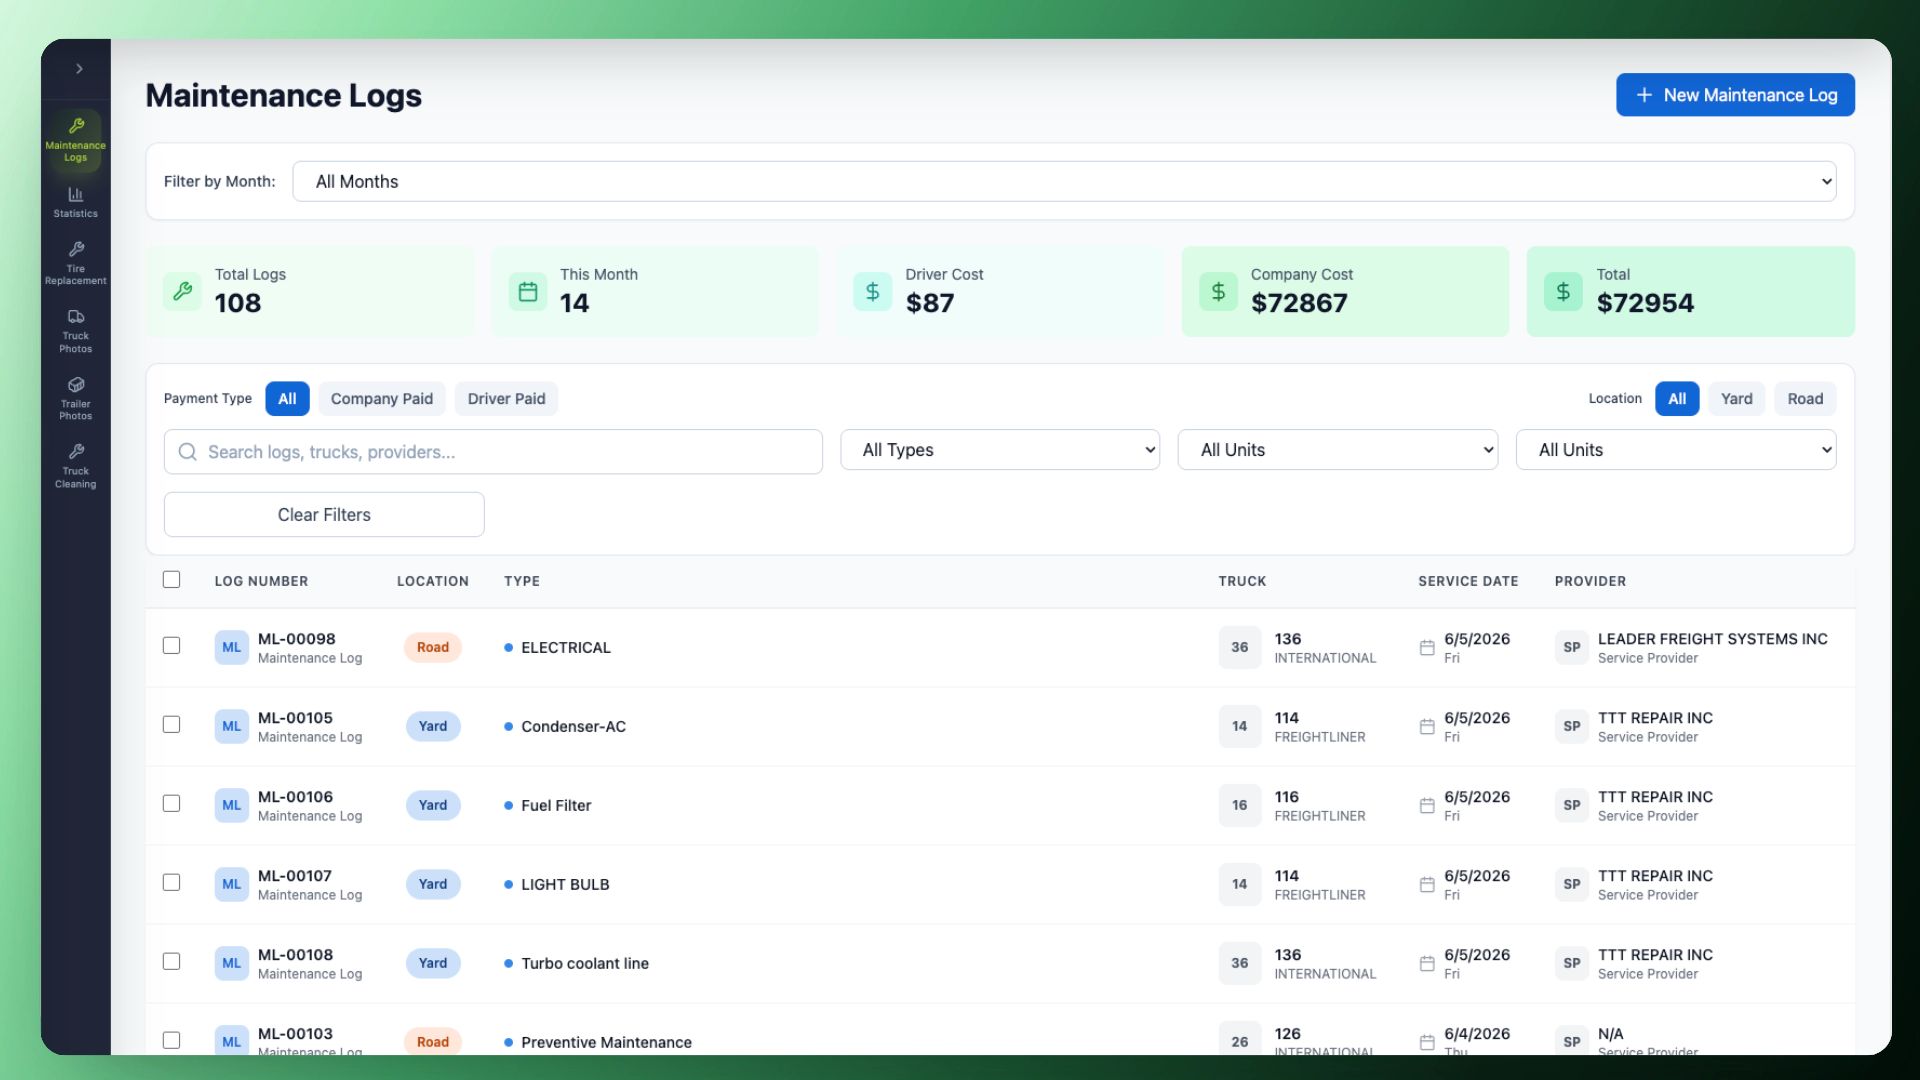Sort by LOG NUMBER column header
Image resolution: width=1920 pixels, height=1080 pixels.
pos(261,581)
